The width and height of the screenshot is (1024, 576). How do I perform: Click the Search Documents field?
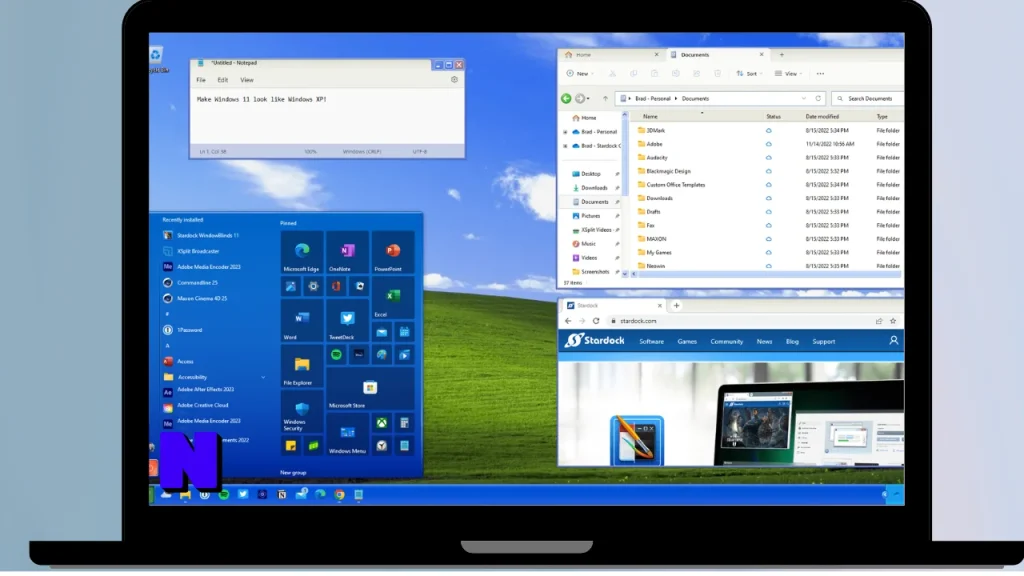point(868,99)
